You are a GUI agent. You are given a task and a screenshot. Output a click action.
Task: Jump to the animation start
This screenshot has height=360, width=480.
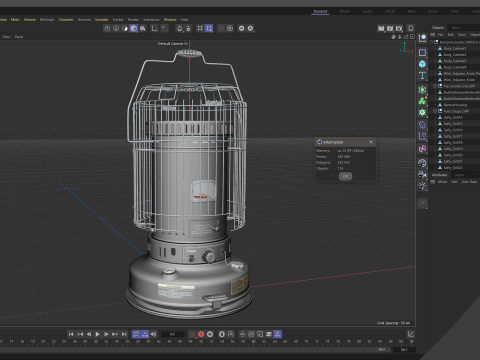71,334
